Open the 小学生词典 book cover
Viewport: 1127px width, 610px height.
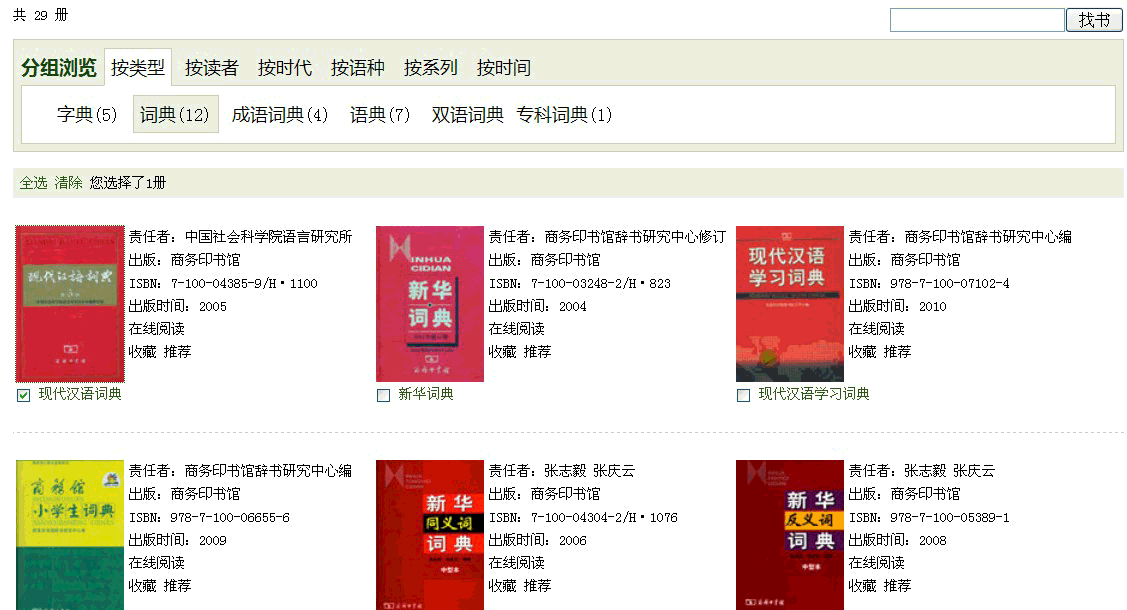[x=70, y=535]
